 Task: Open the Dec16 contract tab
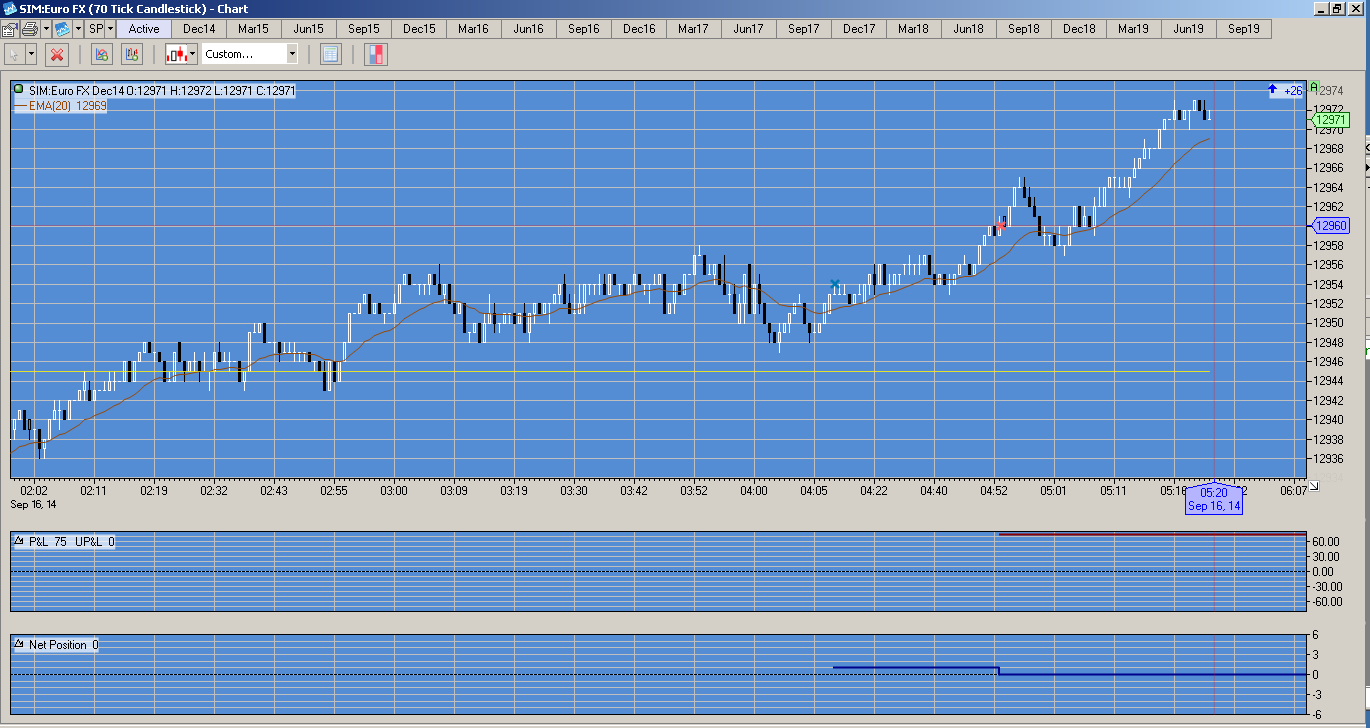click(639, 28)
